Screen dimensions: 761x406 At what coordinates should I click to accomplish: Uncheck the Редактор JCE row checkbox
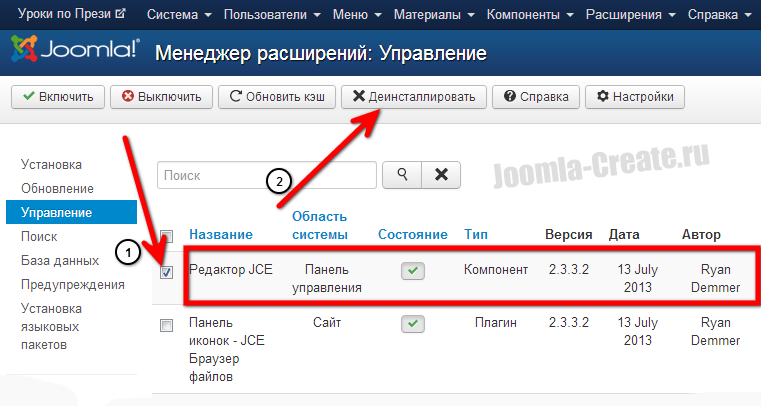(x=167, y=271)
